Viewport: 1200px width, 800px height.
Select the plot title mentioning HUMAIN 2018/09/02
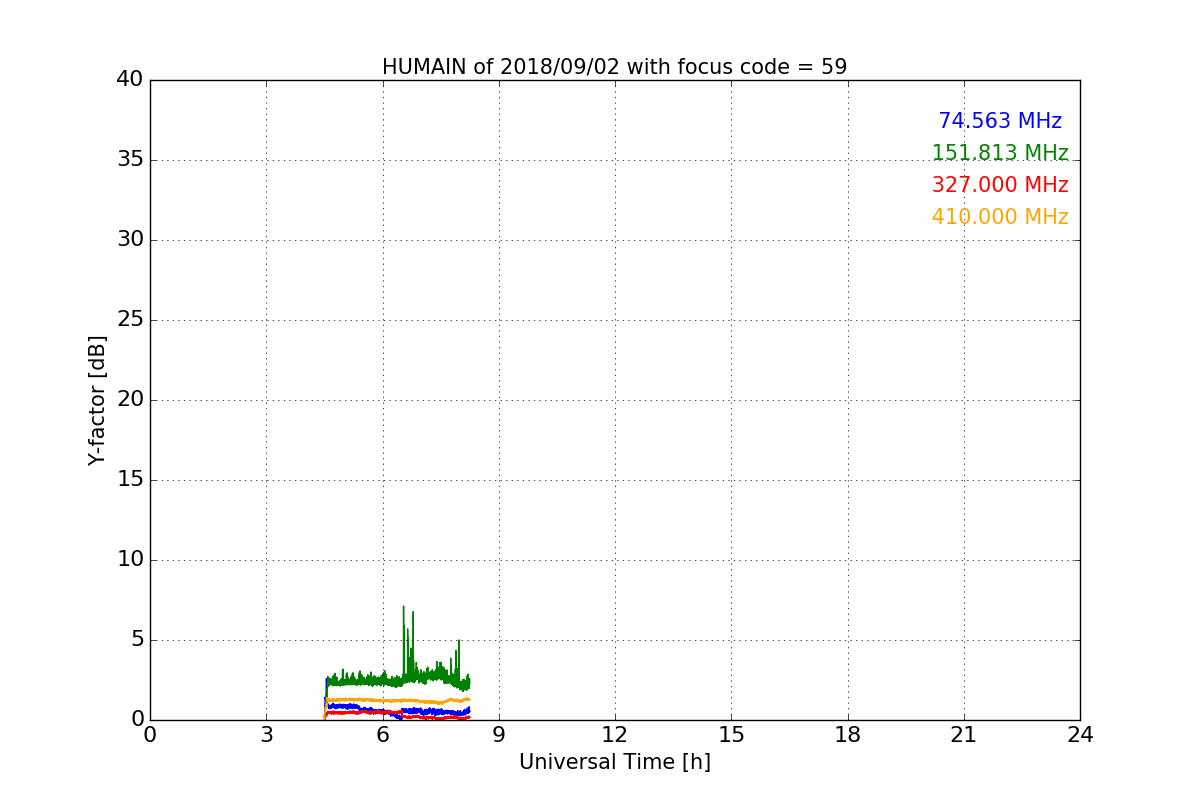pyautogui.click(x=614, y=67)
